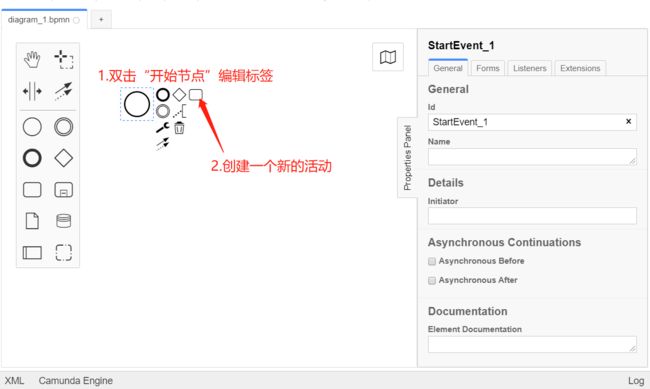Enable Asynchronous Before checkbox
Screen dimensions: 650x389
pyautogui.click(x=432, y=261)
